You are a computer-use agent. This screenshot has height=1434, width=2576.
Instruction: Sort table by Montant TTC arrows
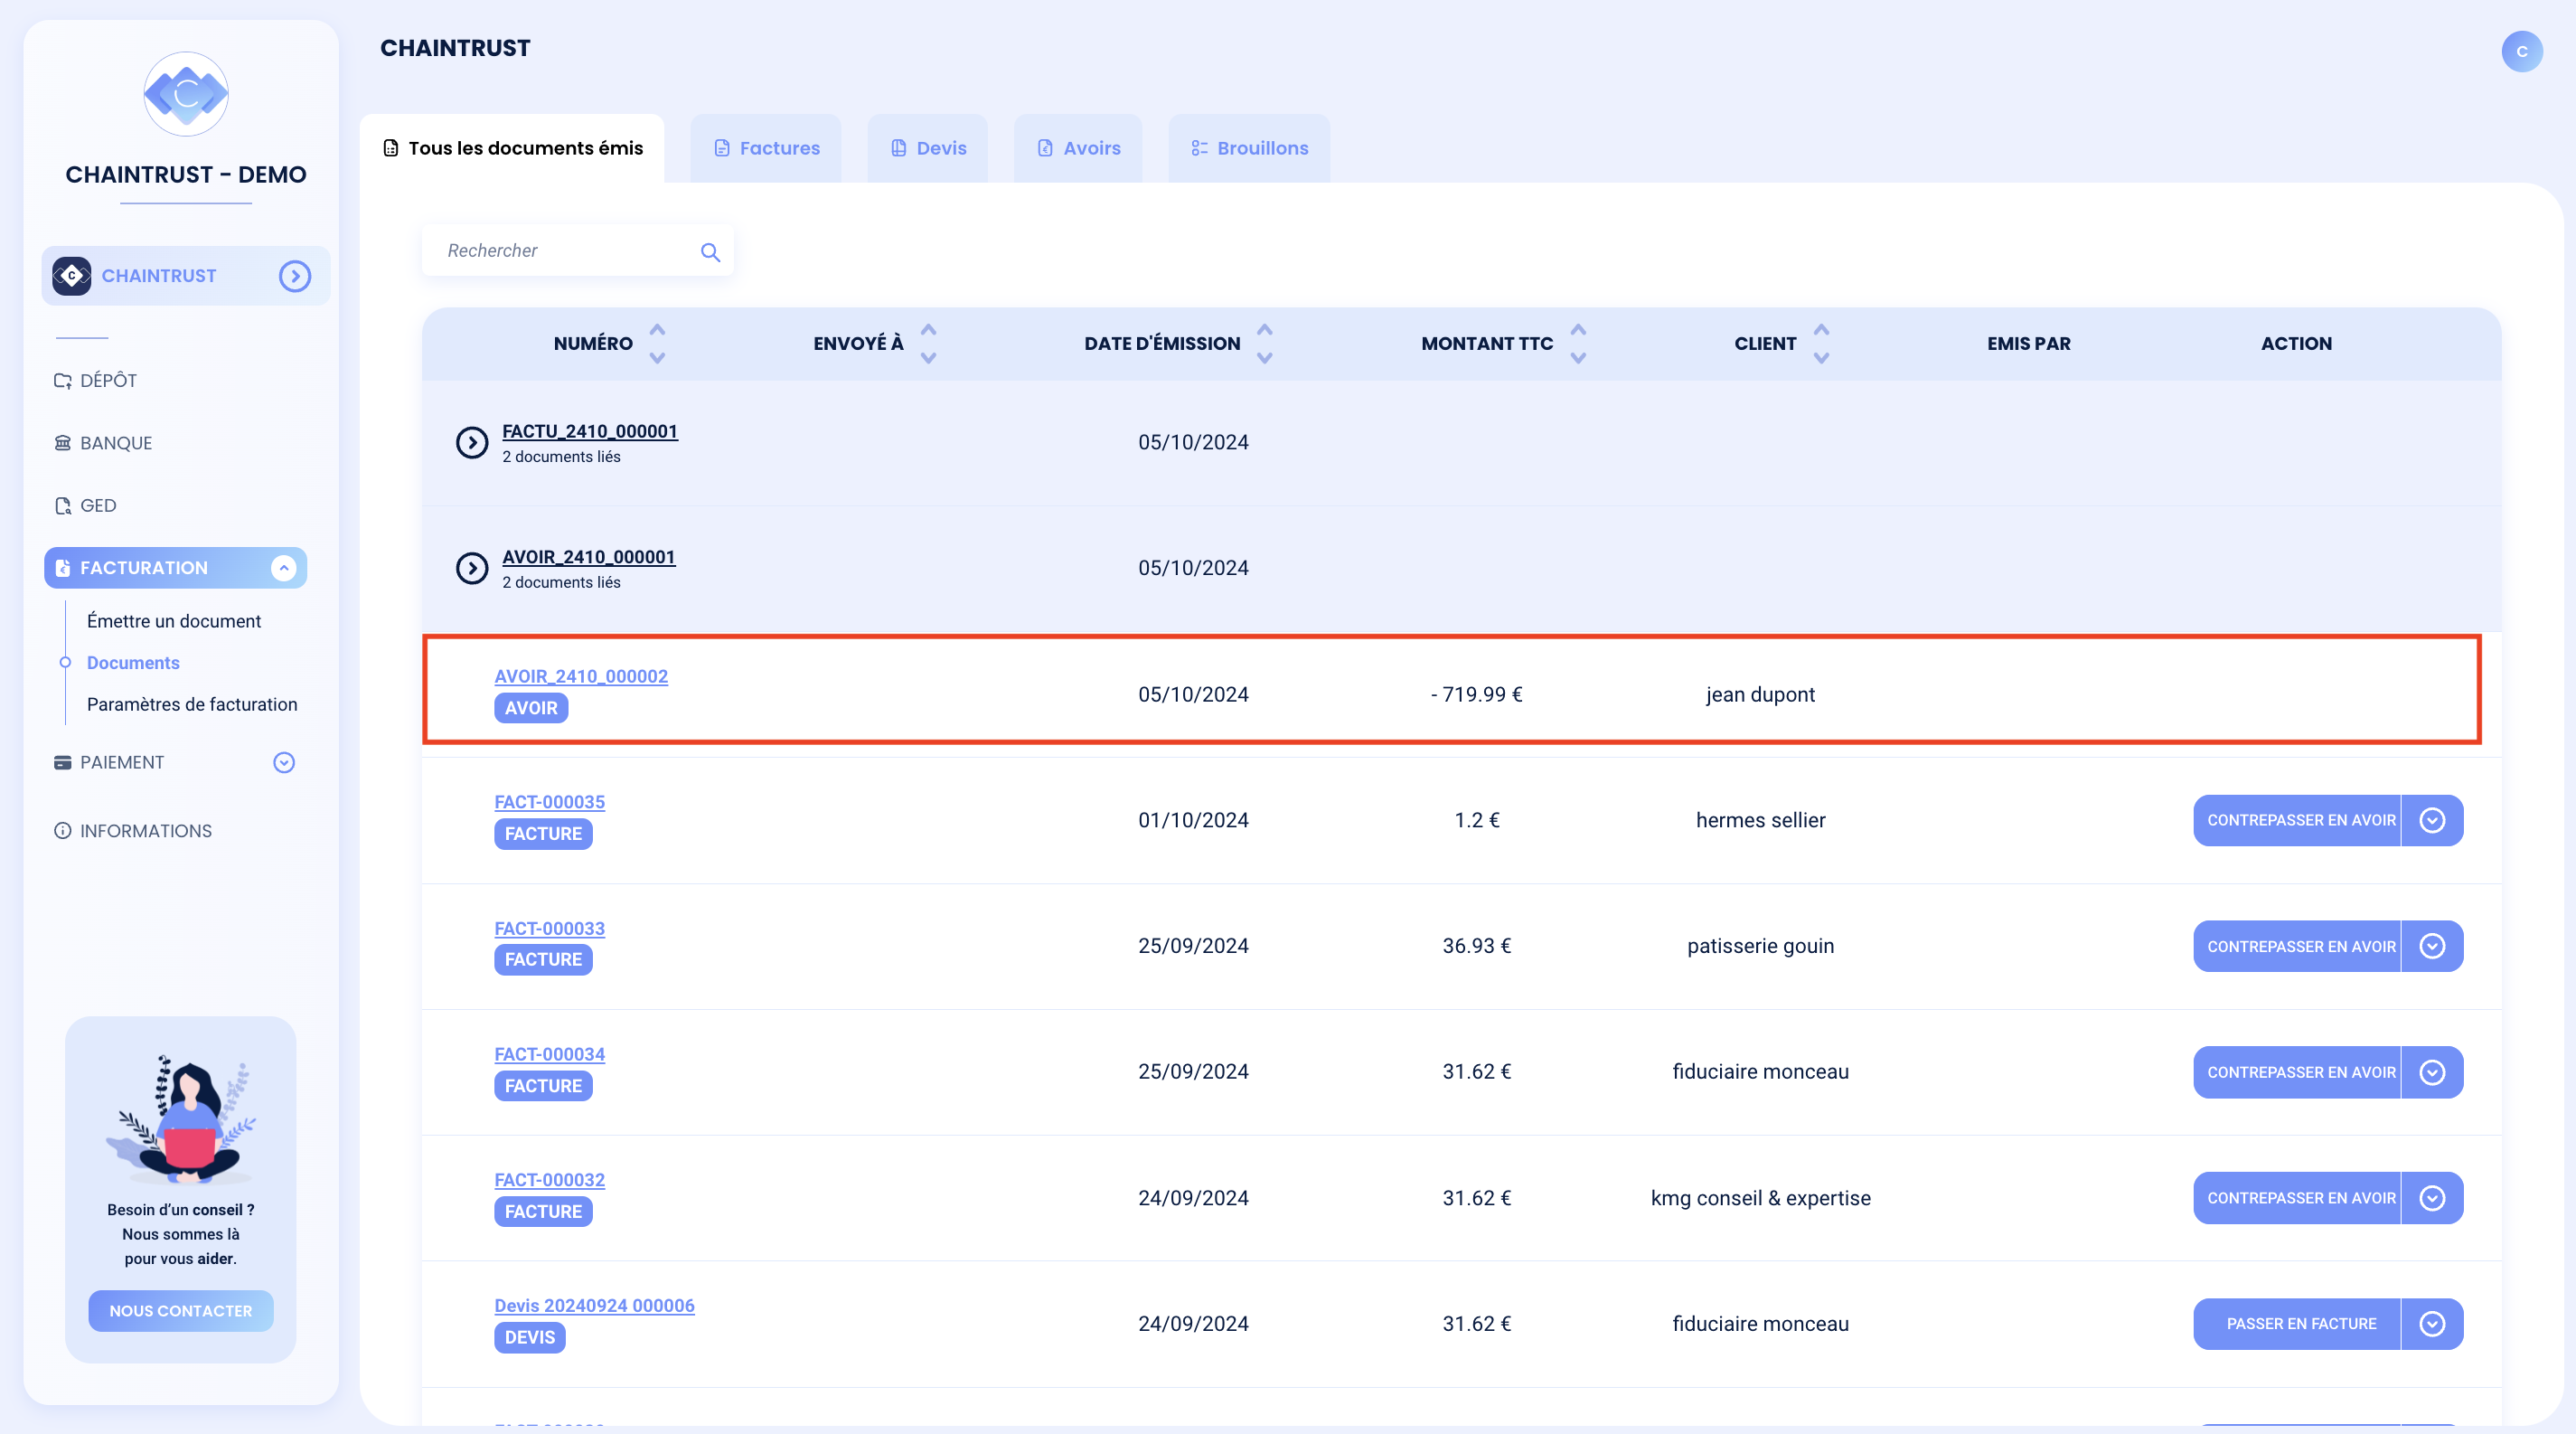[x=1578, y=343]
